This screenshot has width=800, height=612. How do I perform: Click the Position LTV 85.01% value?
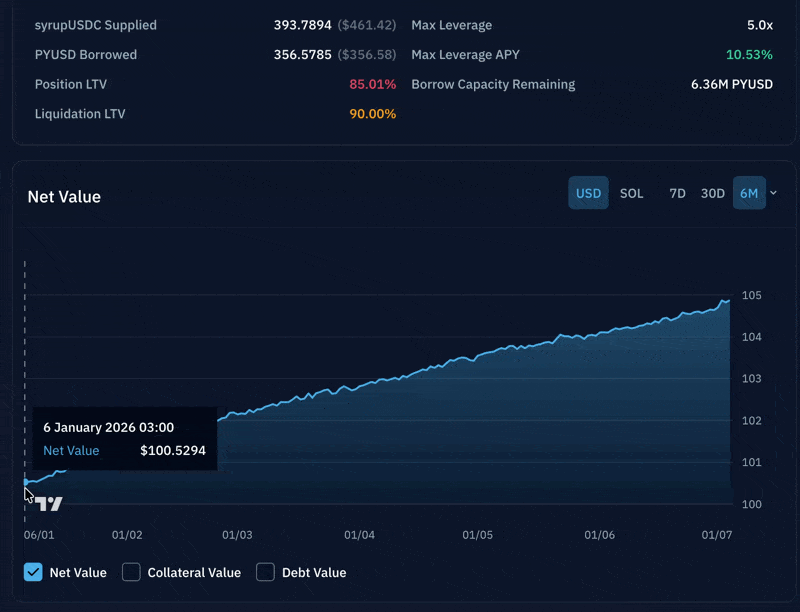coord(372,84)
